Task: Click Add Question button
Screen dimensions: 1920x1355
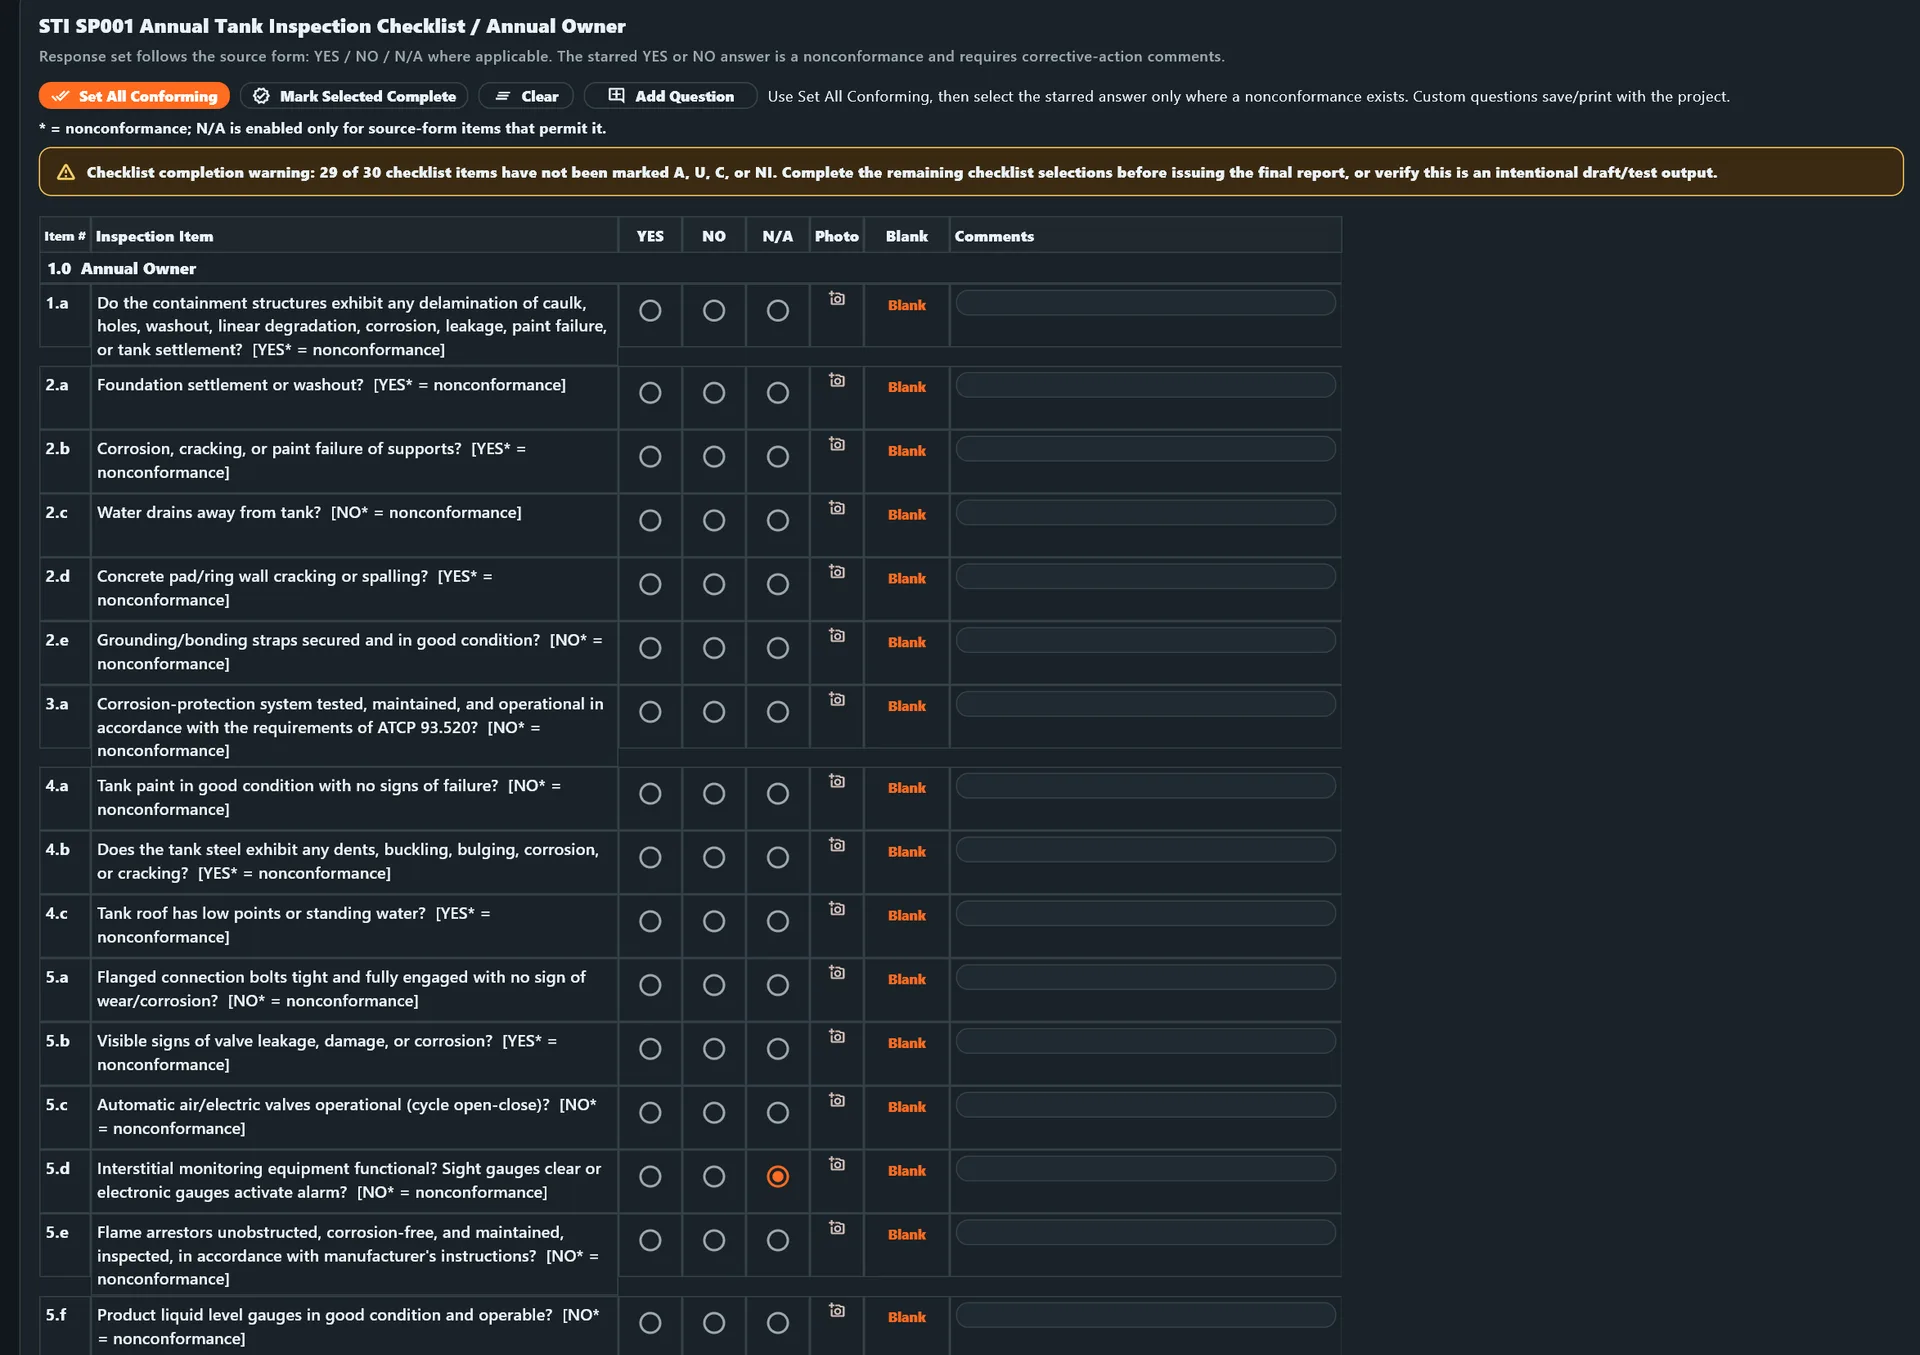Action: coord(670,96)
